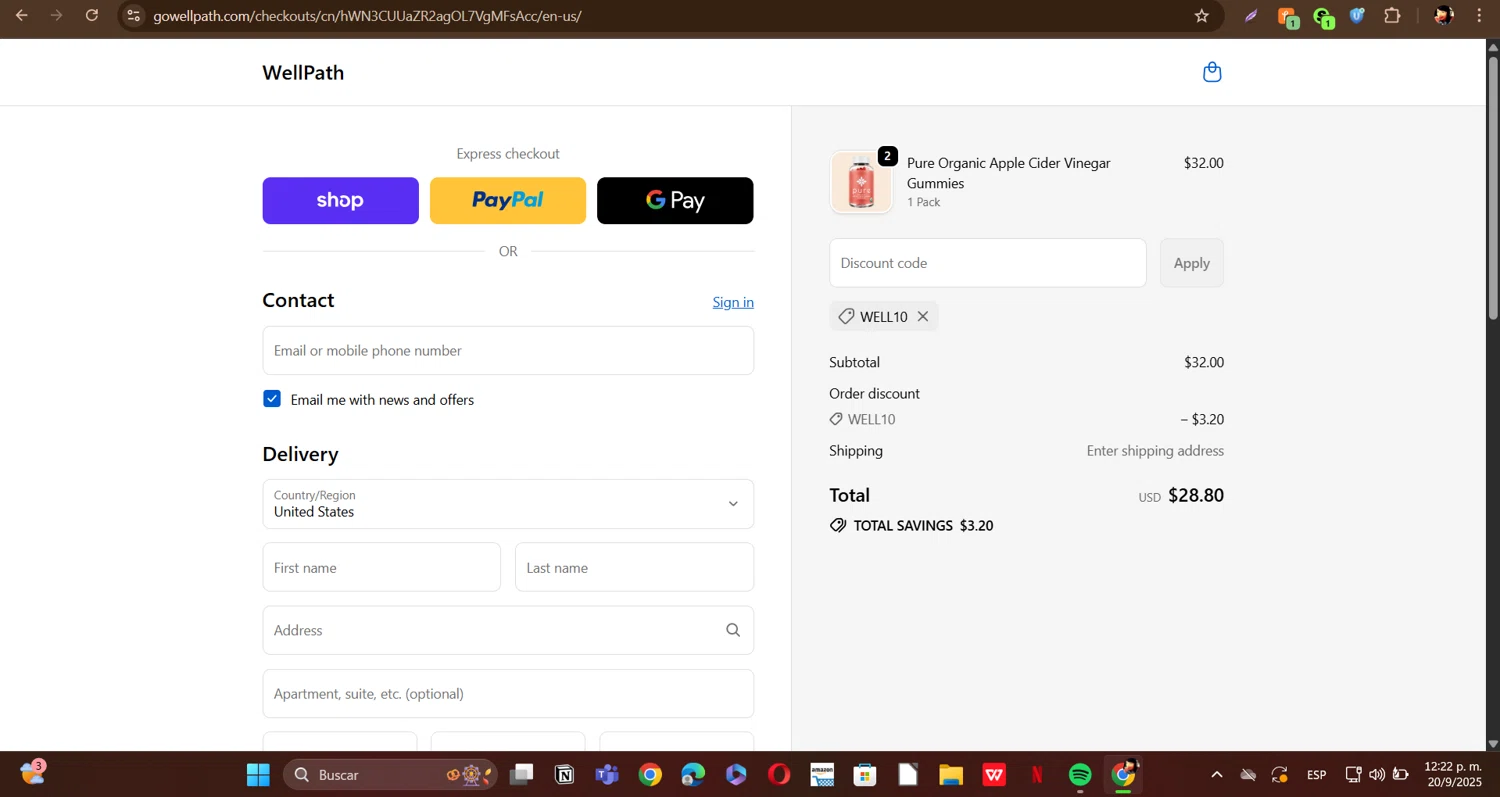Open File Explorer folder in taskbar
Viewport: 1500px width, 797px height.
[x=950, y=775]
